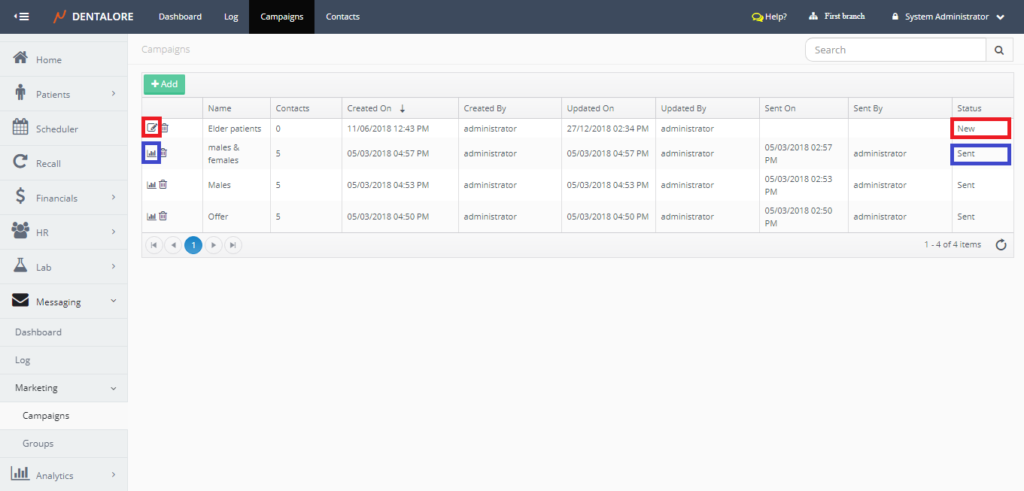Click trash icon in the Offer row
Image resolution: width=1024 pixels, height=491 pixels.
tap(163, 216)
